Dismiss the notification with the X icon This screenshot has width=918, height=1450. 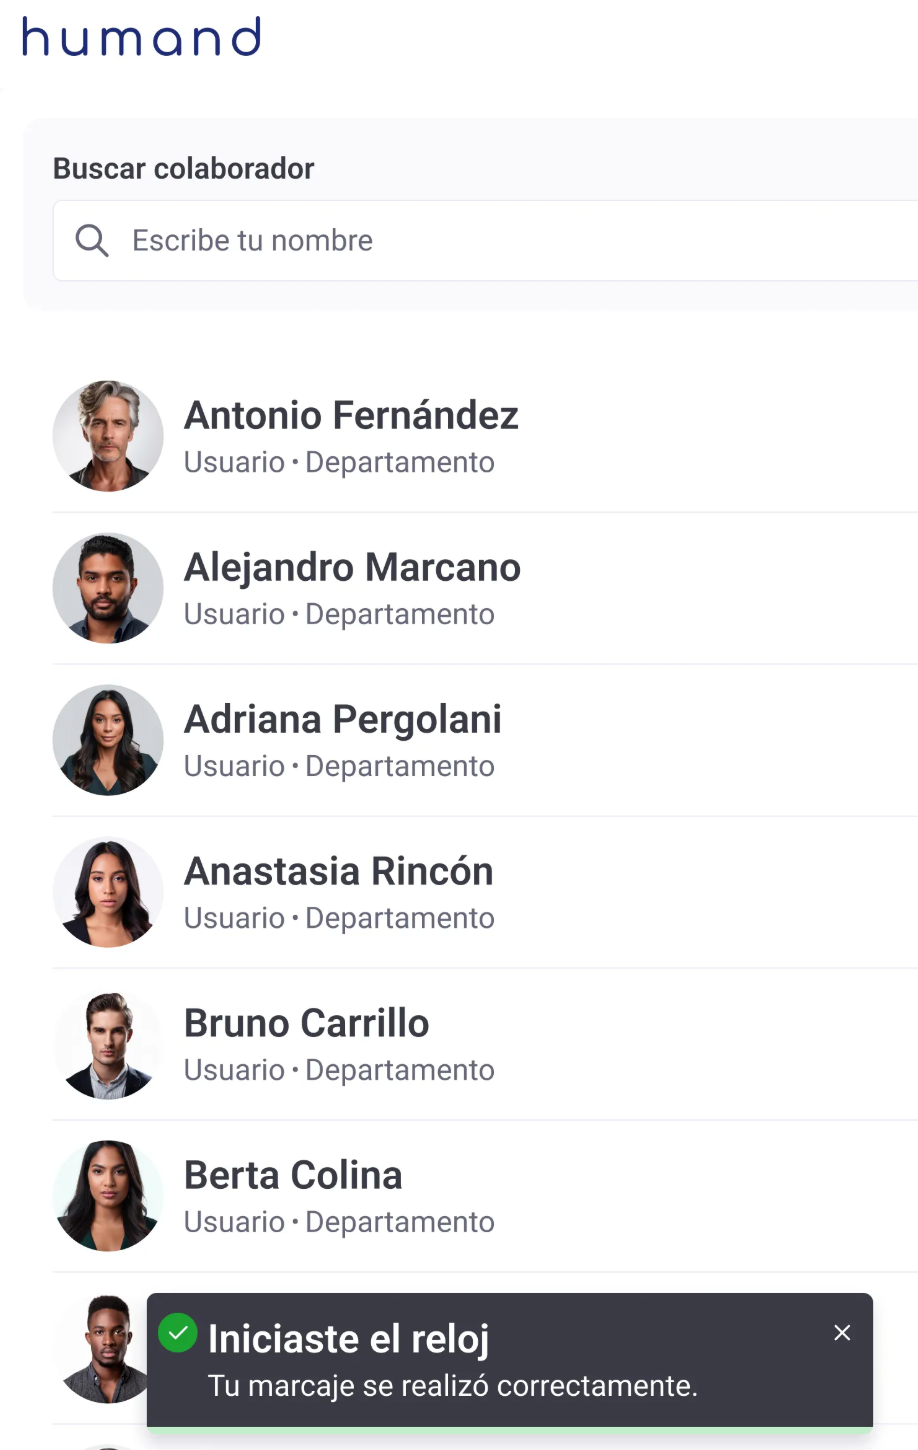point(842,1333)
